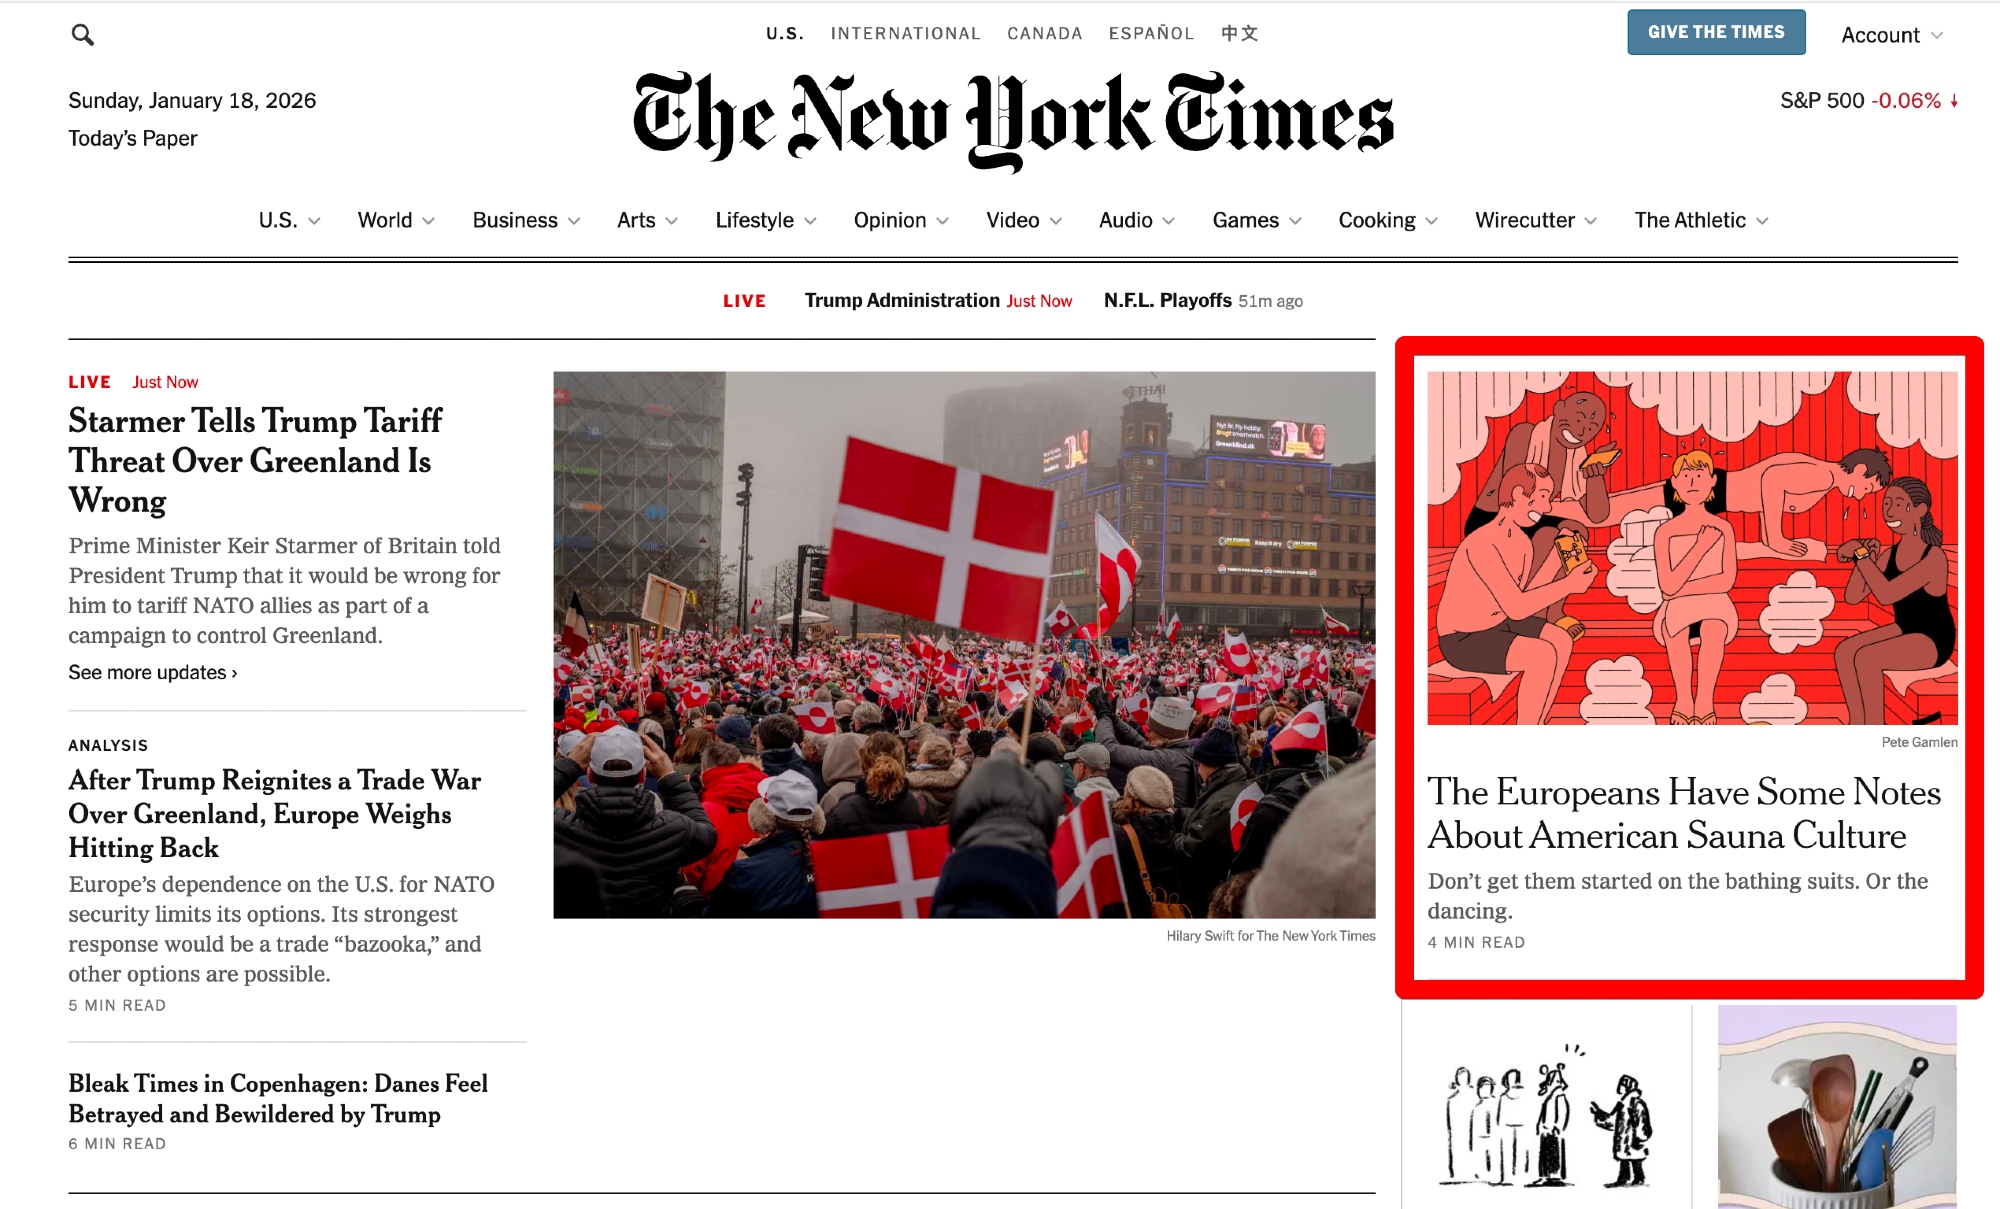Open the Today's Paper link
Image resolution: width=2000 pixels, height=1209 pixels.
(133, 138)
